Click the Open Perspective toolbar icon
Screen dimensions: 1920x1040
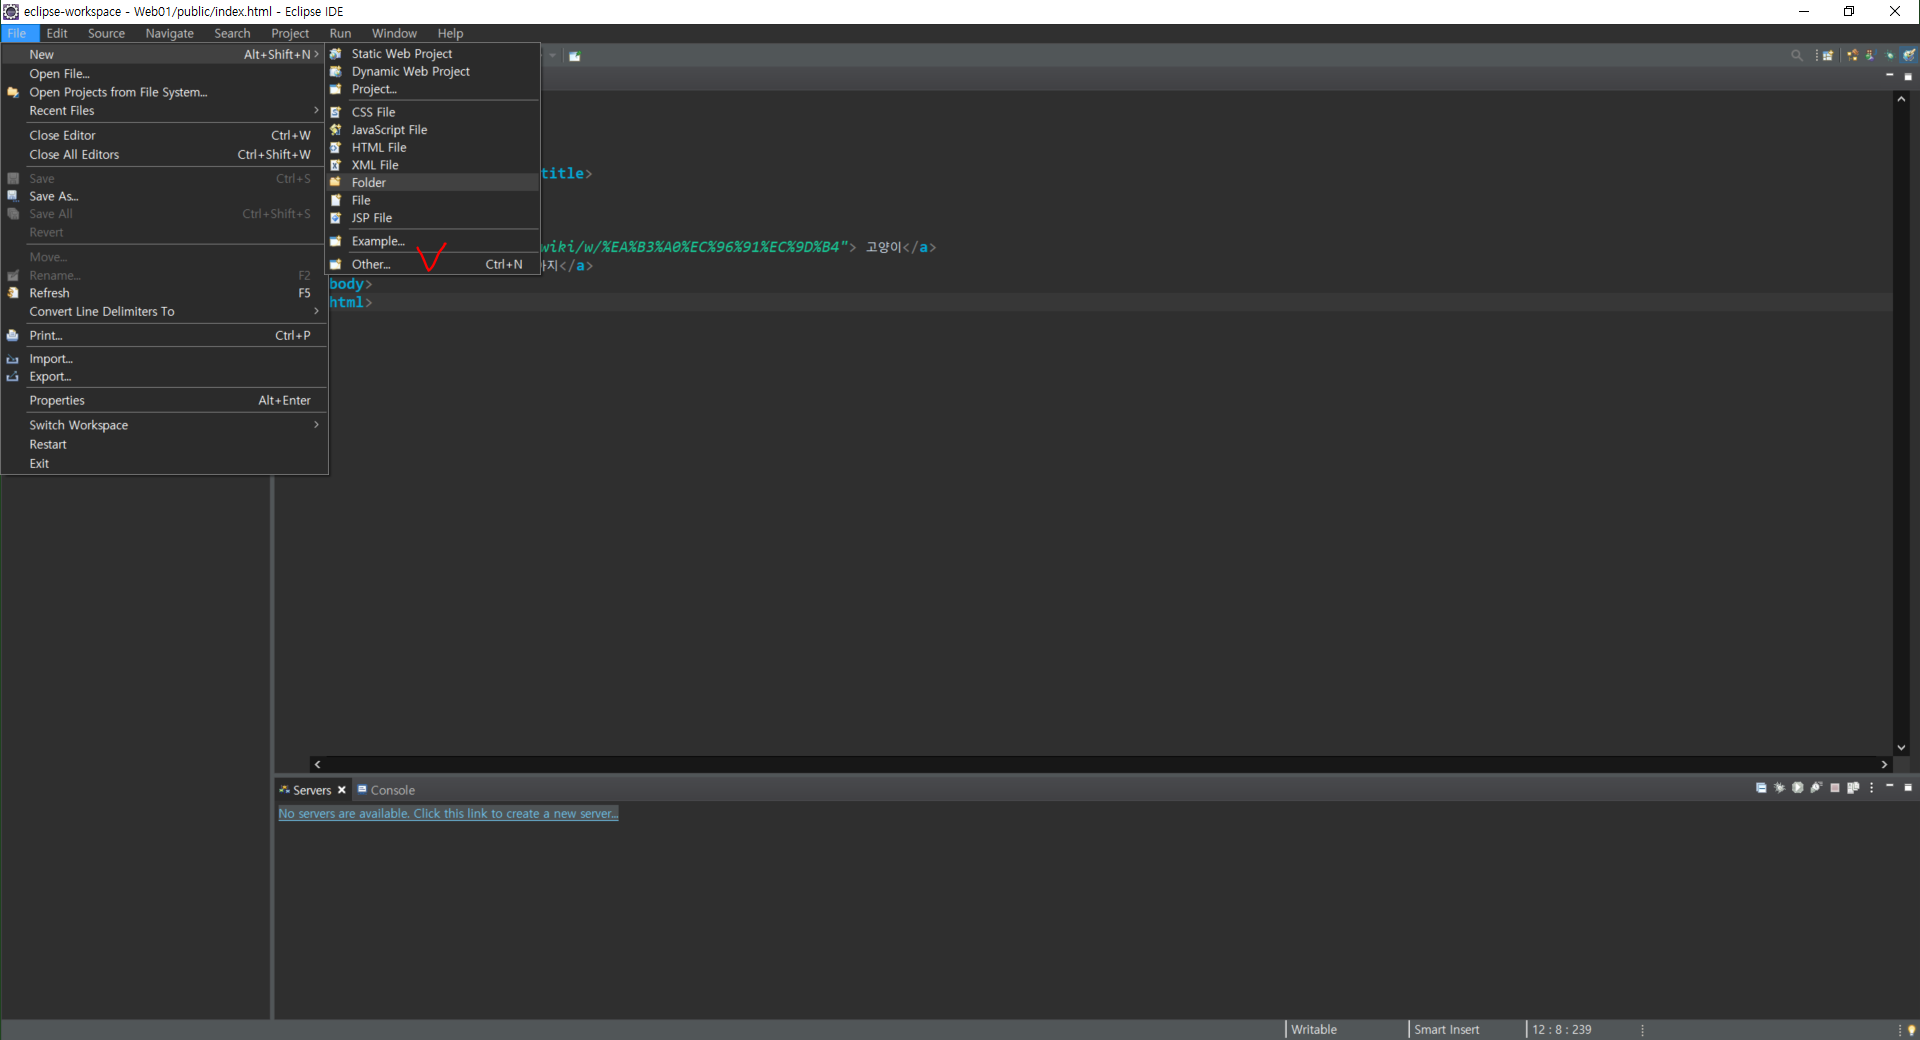(1827, 55)
